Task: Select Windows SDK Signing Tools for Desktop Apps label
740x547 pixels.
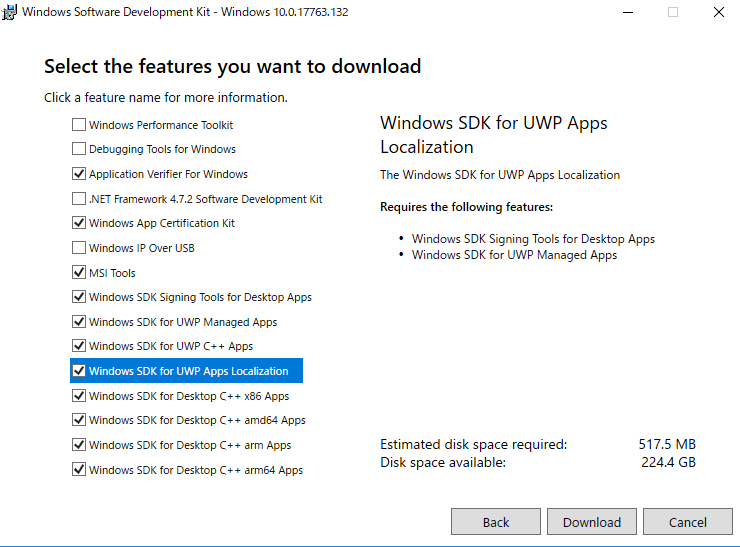Action: click(x=200, y=297)
